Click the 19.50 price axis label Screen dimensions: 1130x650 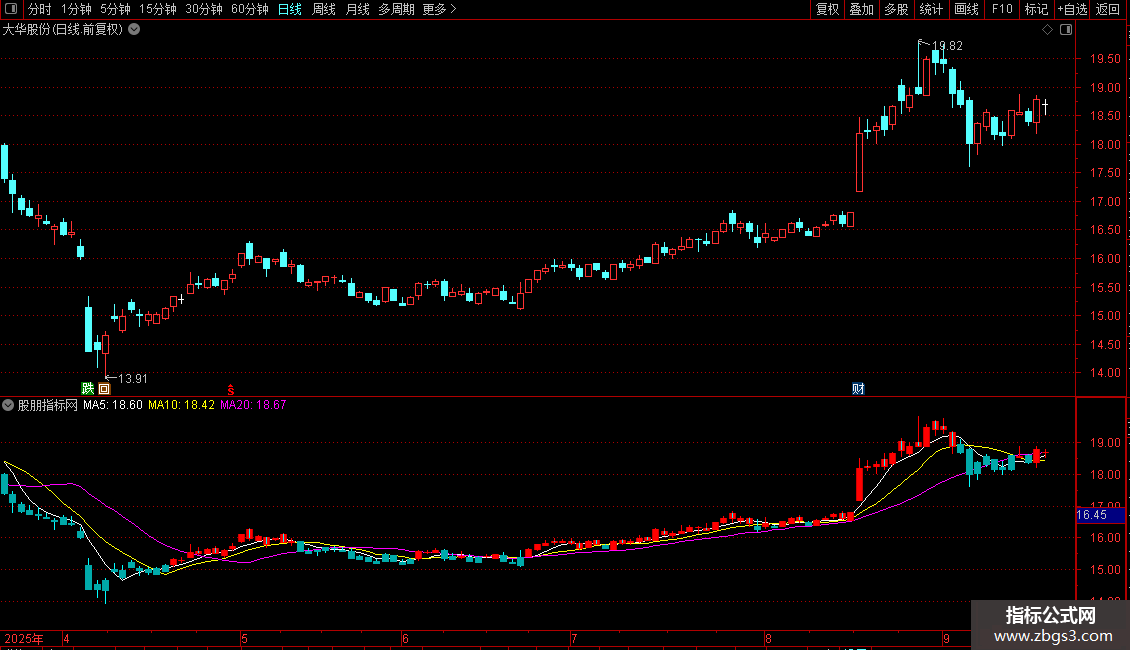1105,59
